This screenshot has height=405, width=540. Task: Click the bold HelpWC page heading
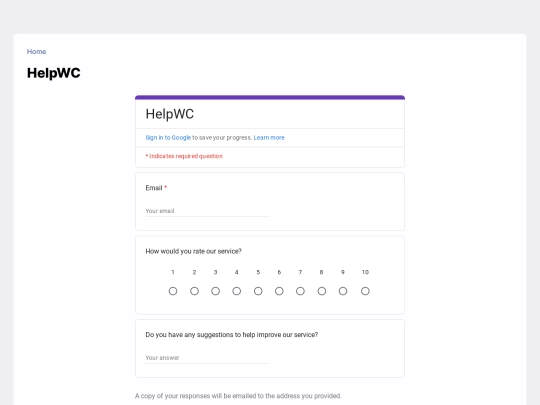(54, 73)
